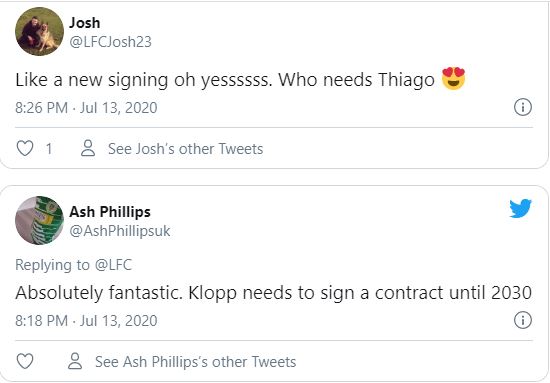Click the like count 1 on Josh's tweet
This screenshot has width=550, height=383.
point(49,149)
